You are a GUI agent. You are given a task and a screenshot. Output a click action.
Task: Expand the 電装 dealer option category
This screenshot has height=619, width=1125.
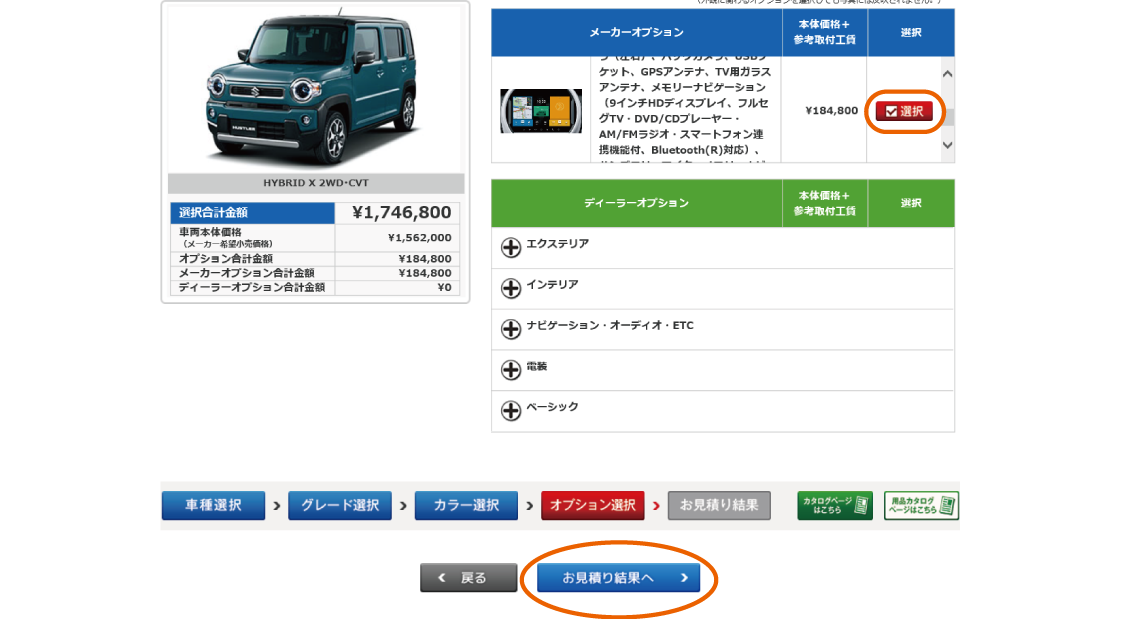click(511, 370)
